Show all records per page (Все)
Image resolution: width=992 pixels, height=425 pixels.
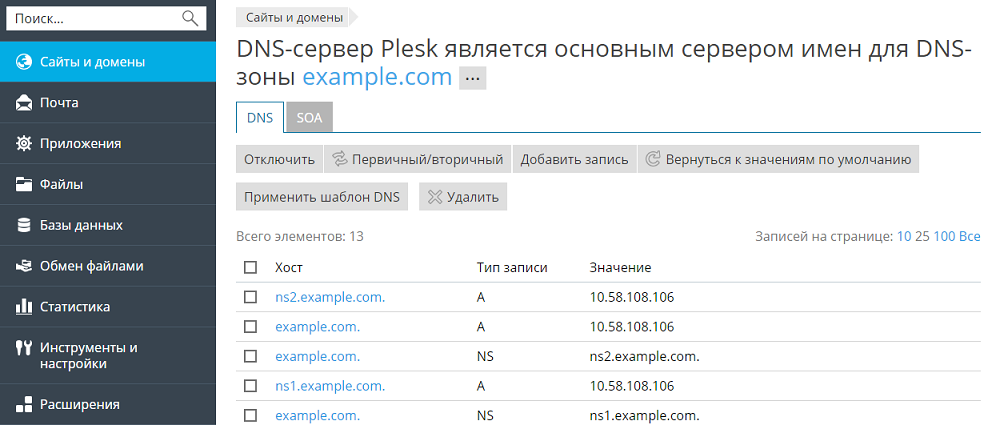(x=970, y=237)
